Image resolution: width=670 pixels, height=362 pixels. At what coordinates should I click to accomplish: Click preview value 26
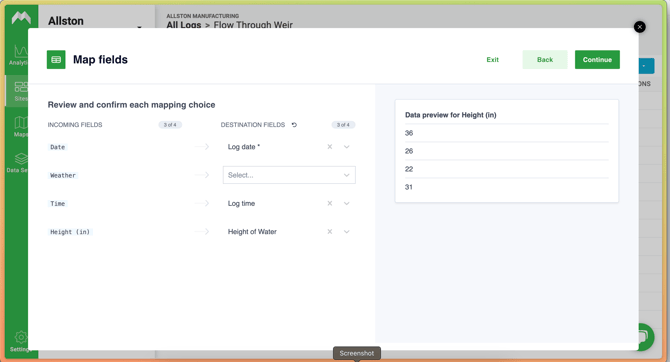(409, 151)
